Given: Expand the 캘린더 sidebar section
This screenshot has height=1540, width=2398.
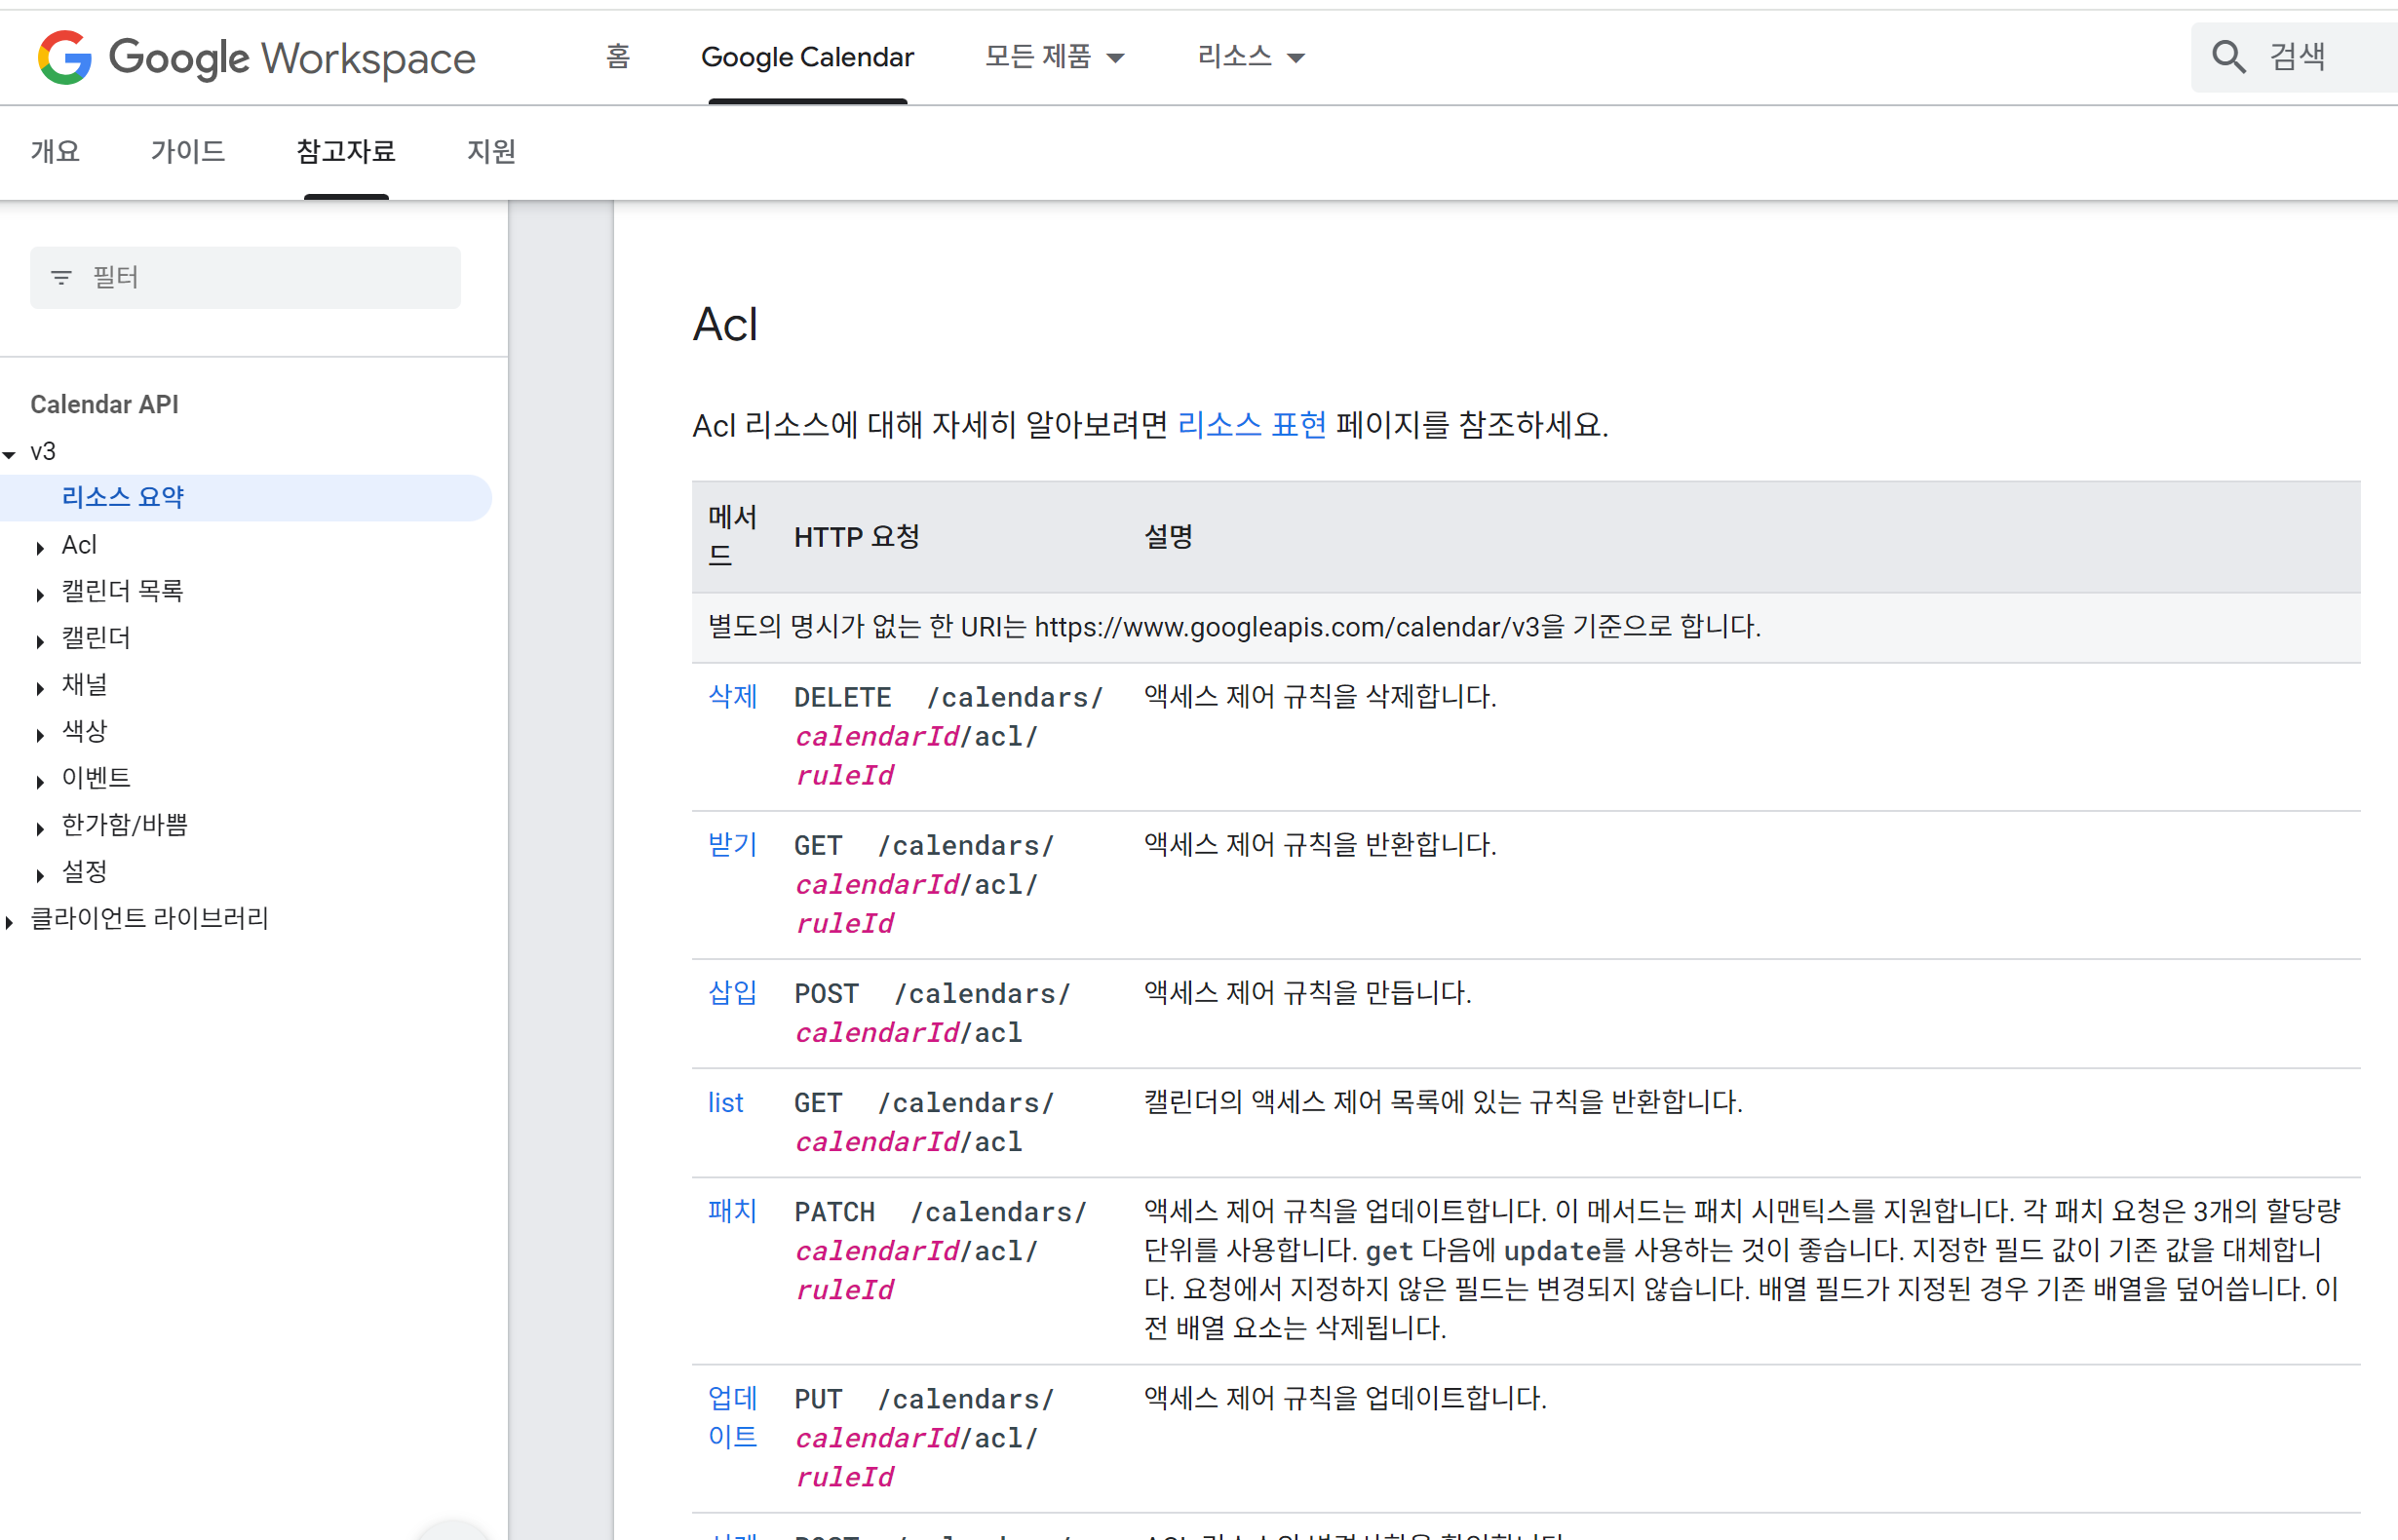Looking at the screenshot, I should [40, 641].
